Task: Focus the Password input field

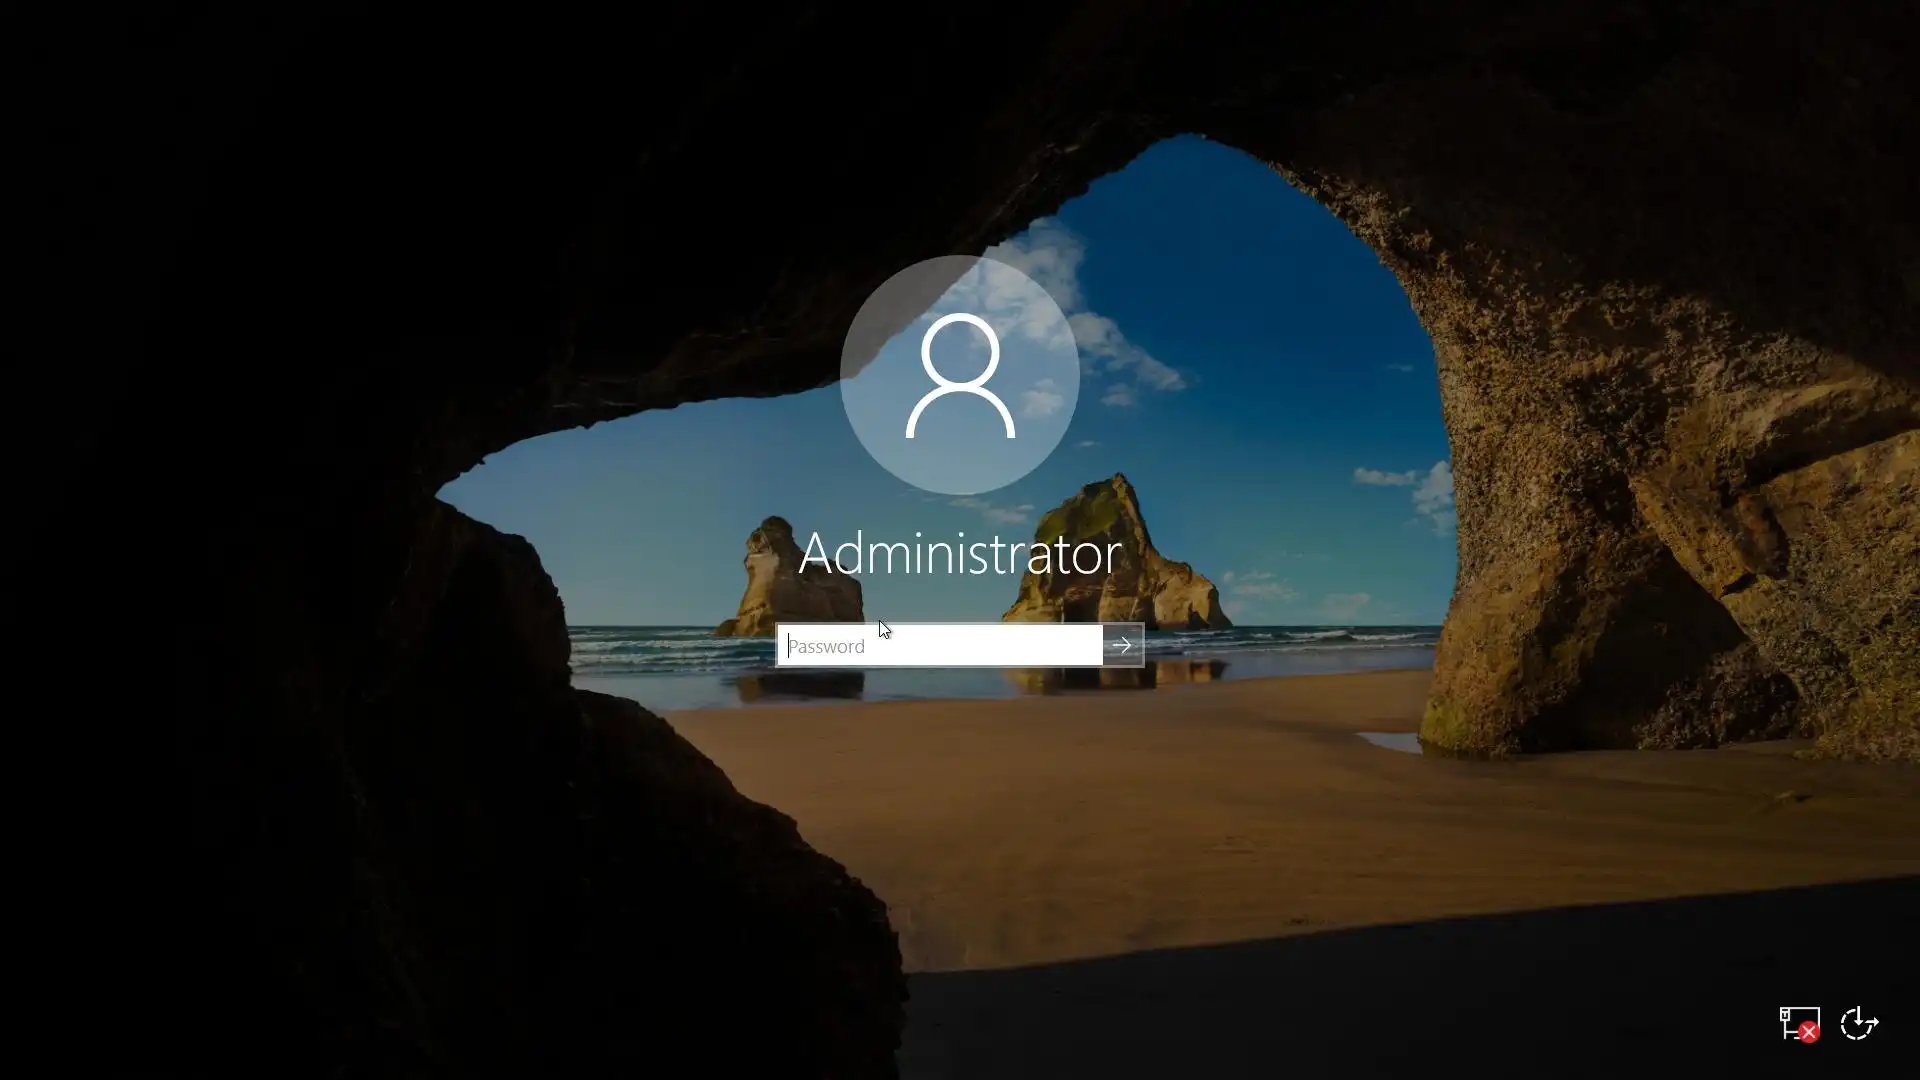Action: (x=940, y=646)
